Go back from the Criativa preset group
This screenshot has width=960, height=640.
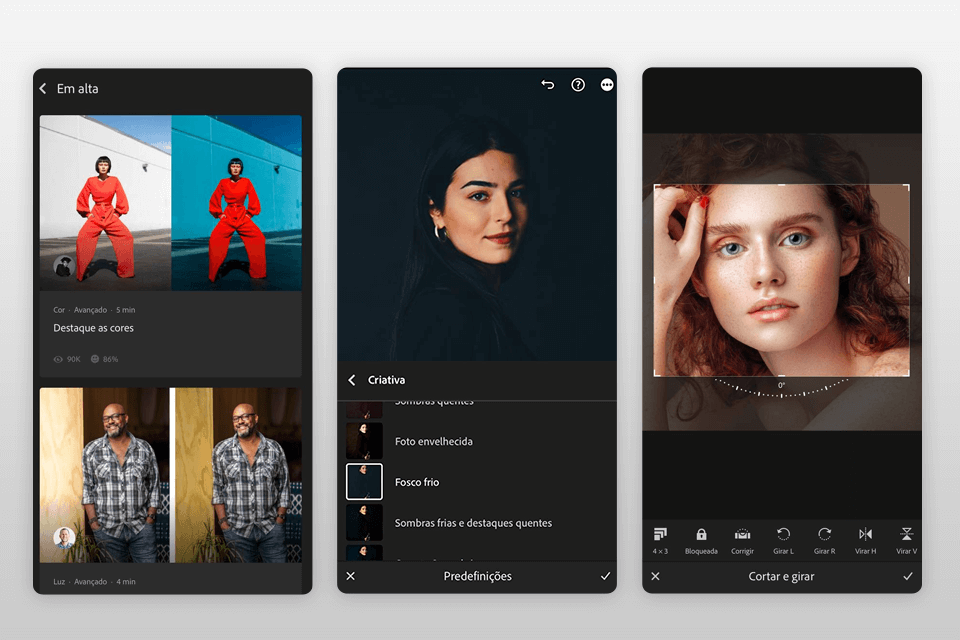352,380
